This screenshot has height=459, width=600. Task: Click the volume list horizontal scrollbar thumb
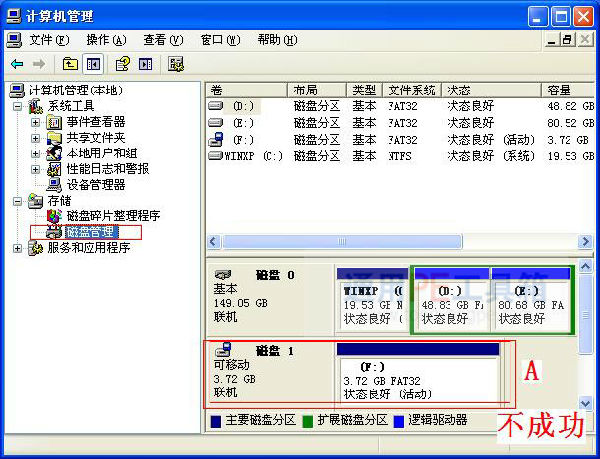click(x=342, y=241)
